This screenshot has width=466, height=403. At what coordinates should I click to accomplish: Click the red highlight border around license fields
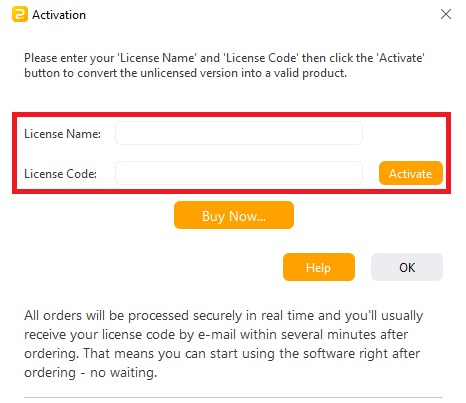232,115
